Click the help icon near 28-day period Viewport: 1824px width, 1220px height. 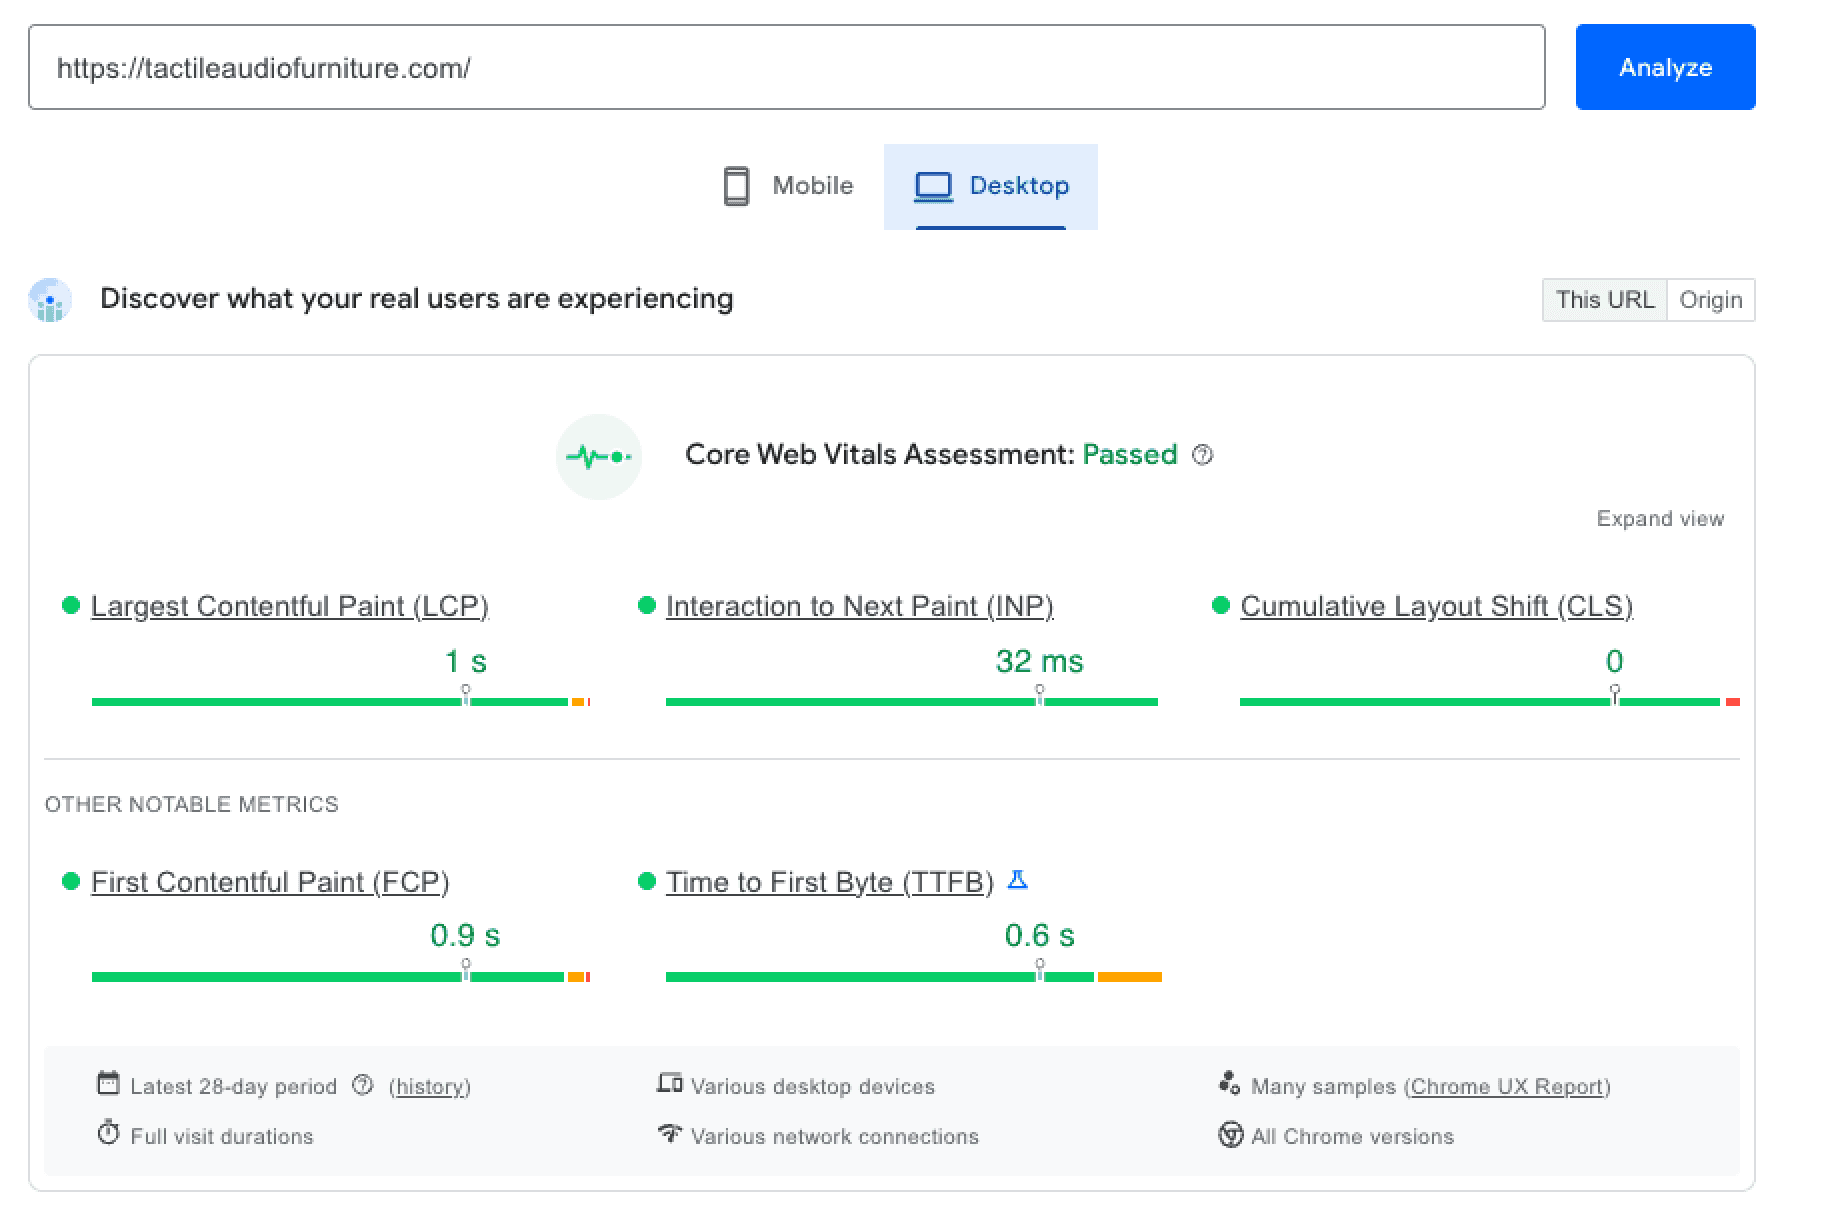point(363,1086)
